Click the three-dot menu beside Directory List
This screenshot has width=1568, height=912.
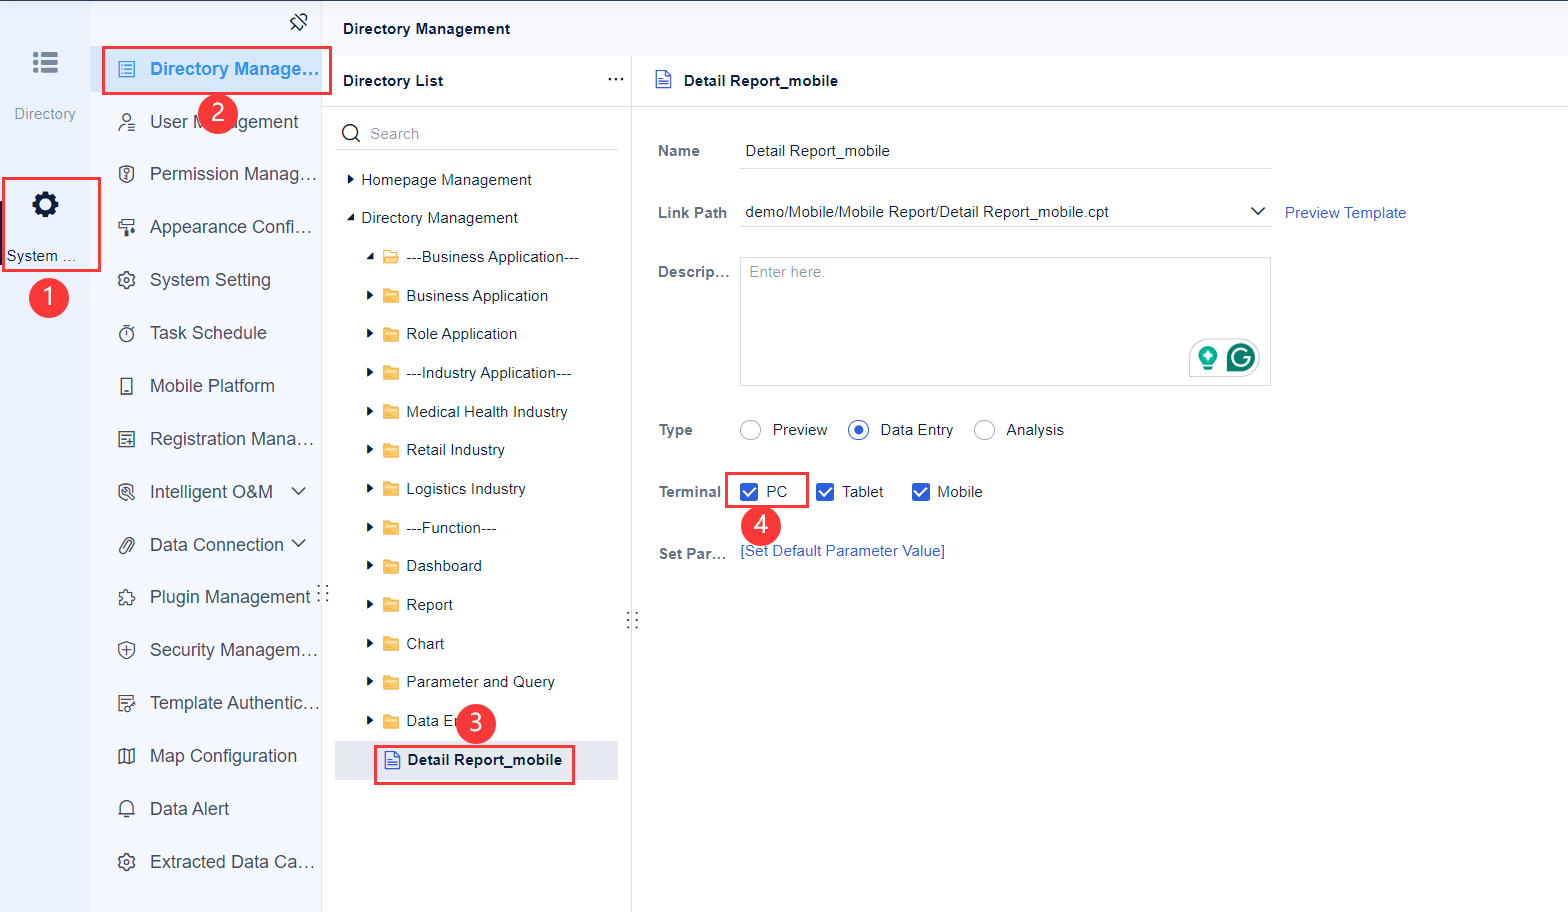coord(615,79)
